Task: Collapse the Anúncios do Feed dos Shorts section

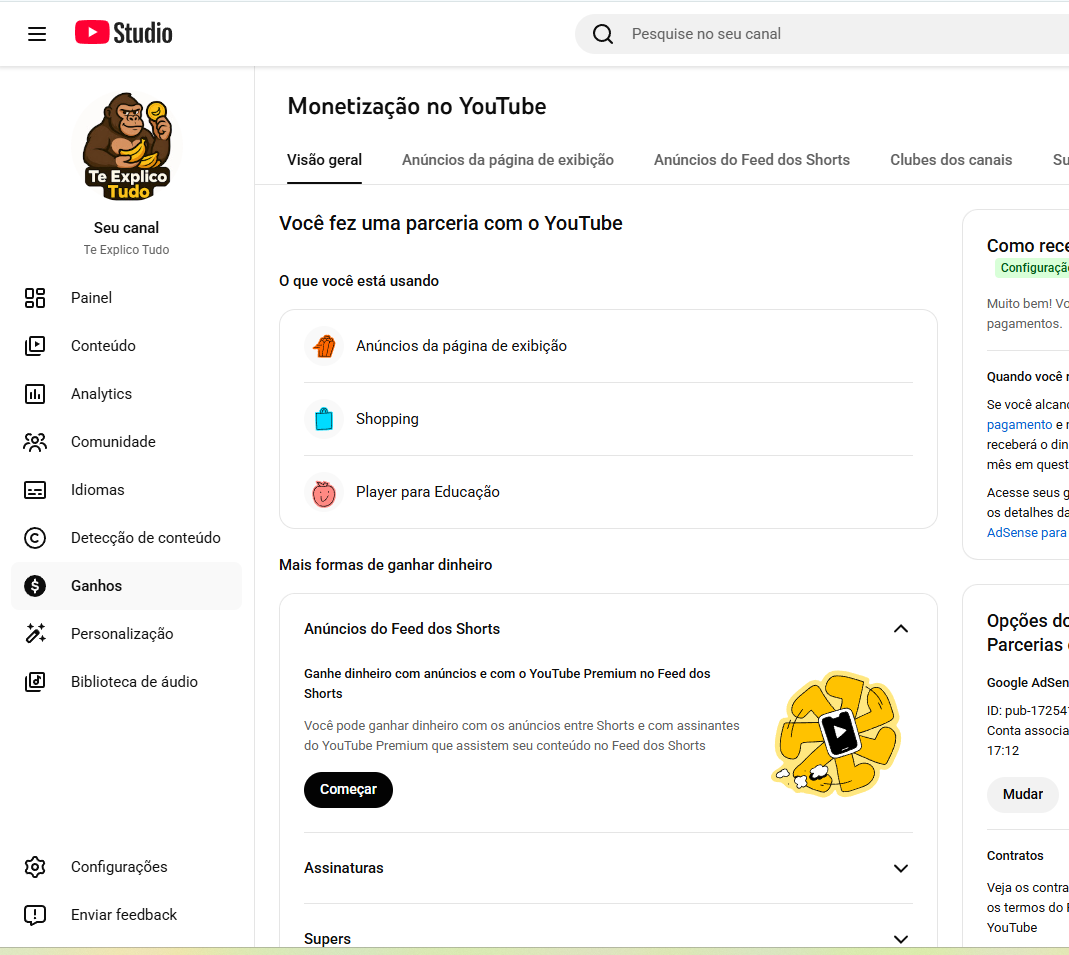Action: (901, 629)
